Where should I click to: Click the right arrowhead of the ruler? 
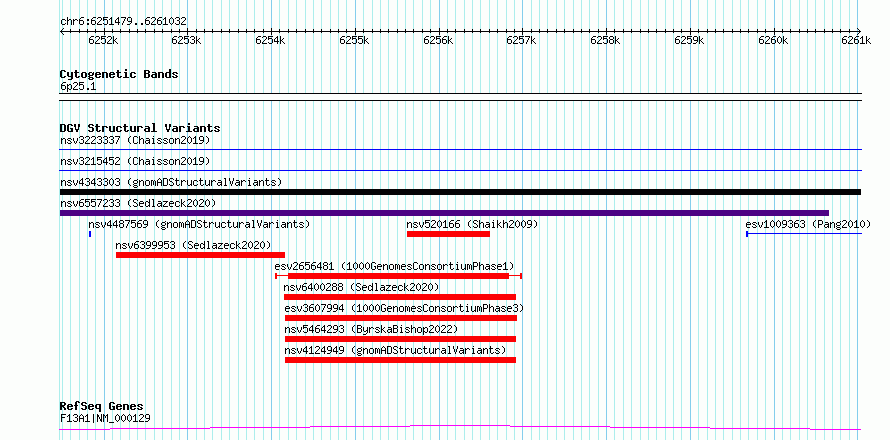[859, 31]
